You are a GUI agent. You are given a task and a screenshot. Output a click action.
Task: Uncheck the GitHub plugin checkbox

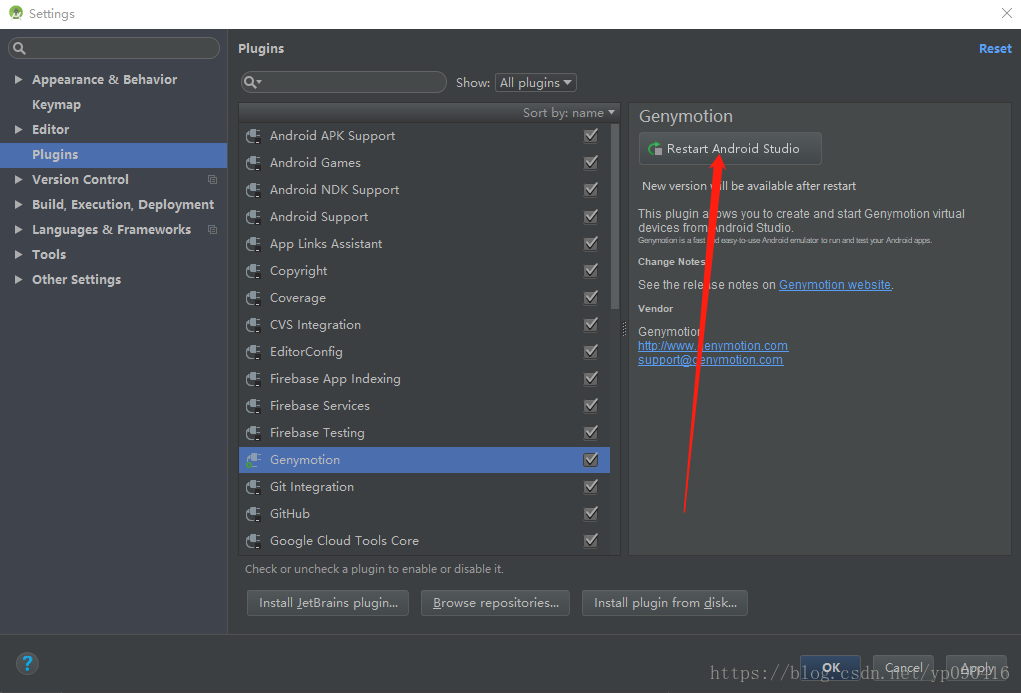click(x=591, y=514)
